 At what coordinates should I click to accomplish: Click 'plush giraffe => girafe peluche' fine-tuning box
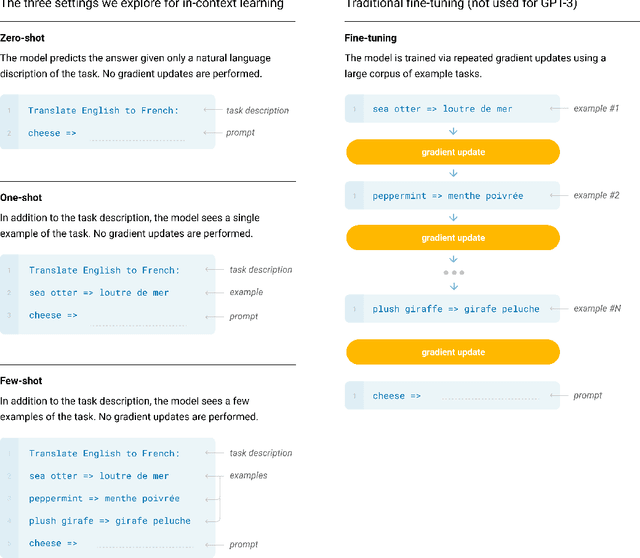pos(455,309)
